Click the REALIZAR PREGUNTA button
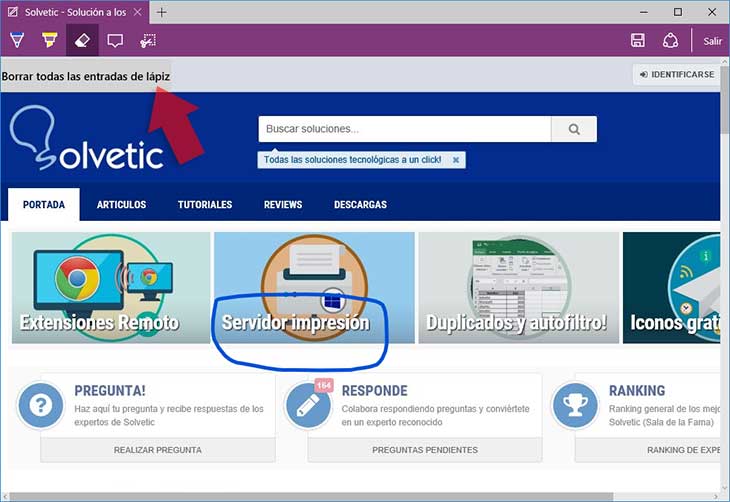The image size is (730, 502). tap(158, 450)
